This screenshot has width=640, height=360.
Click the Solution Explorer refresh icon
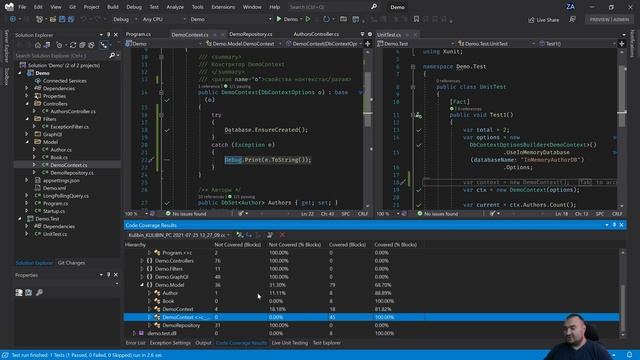click(73, 45)
